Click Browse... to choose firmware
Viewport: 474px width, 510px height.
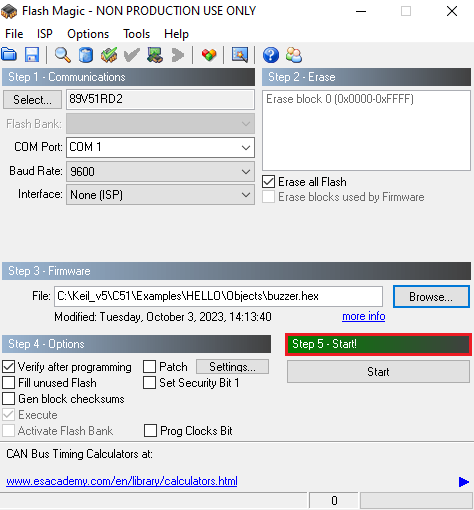[431, 297]
